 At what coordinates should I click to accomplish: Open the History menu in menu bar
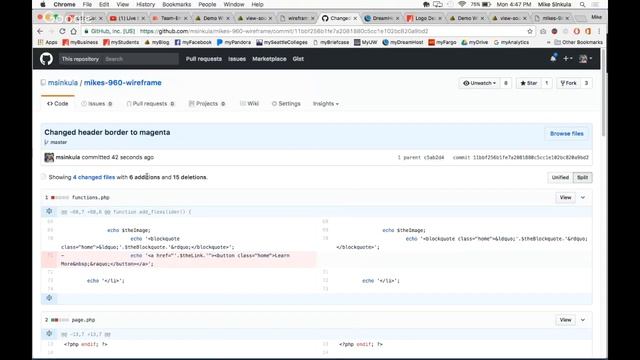145,4
